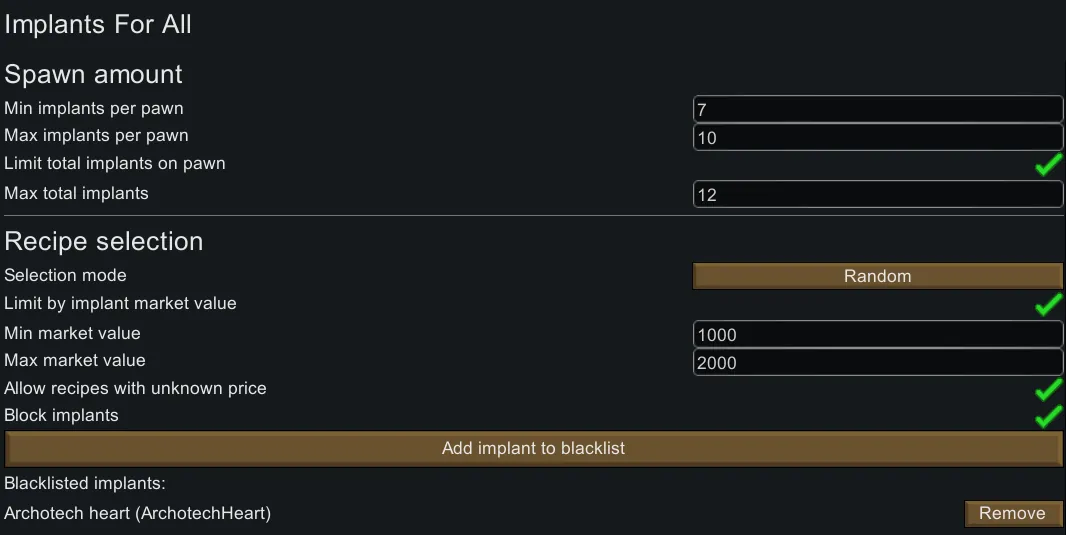Toggle Limit total implants on pawn checkmark
1066x535 pixels.
tap(1048, 164)
